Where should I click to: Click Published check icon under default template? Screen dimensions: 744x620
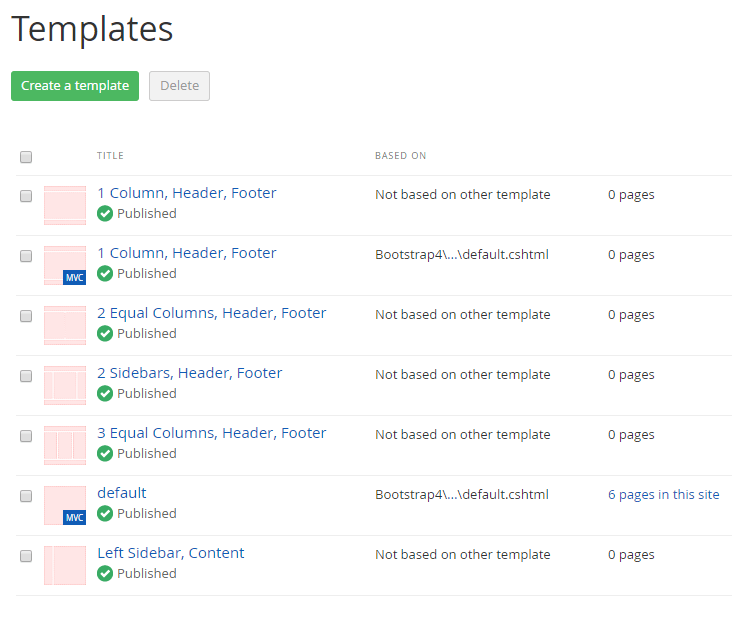tap(105, 514)
